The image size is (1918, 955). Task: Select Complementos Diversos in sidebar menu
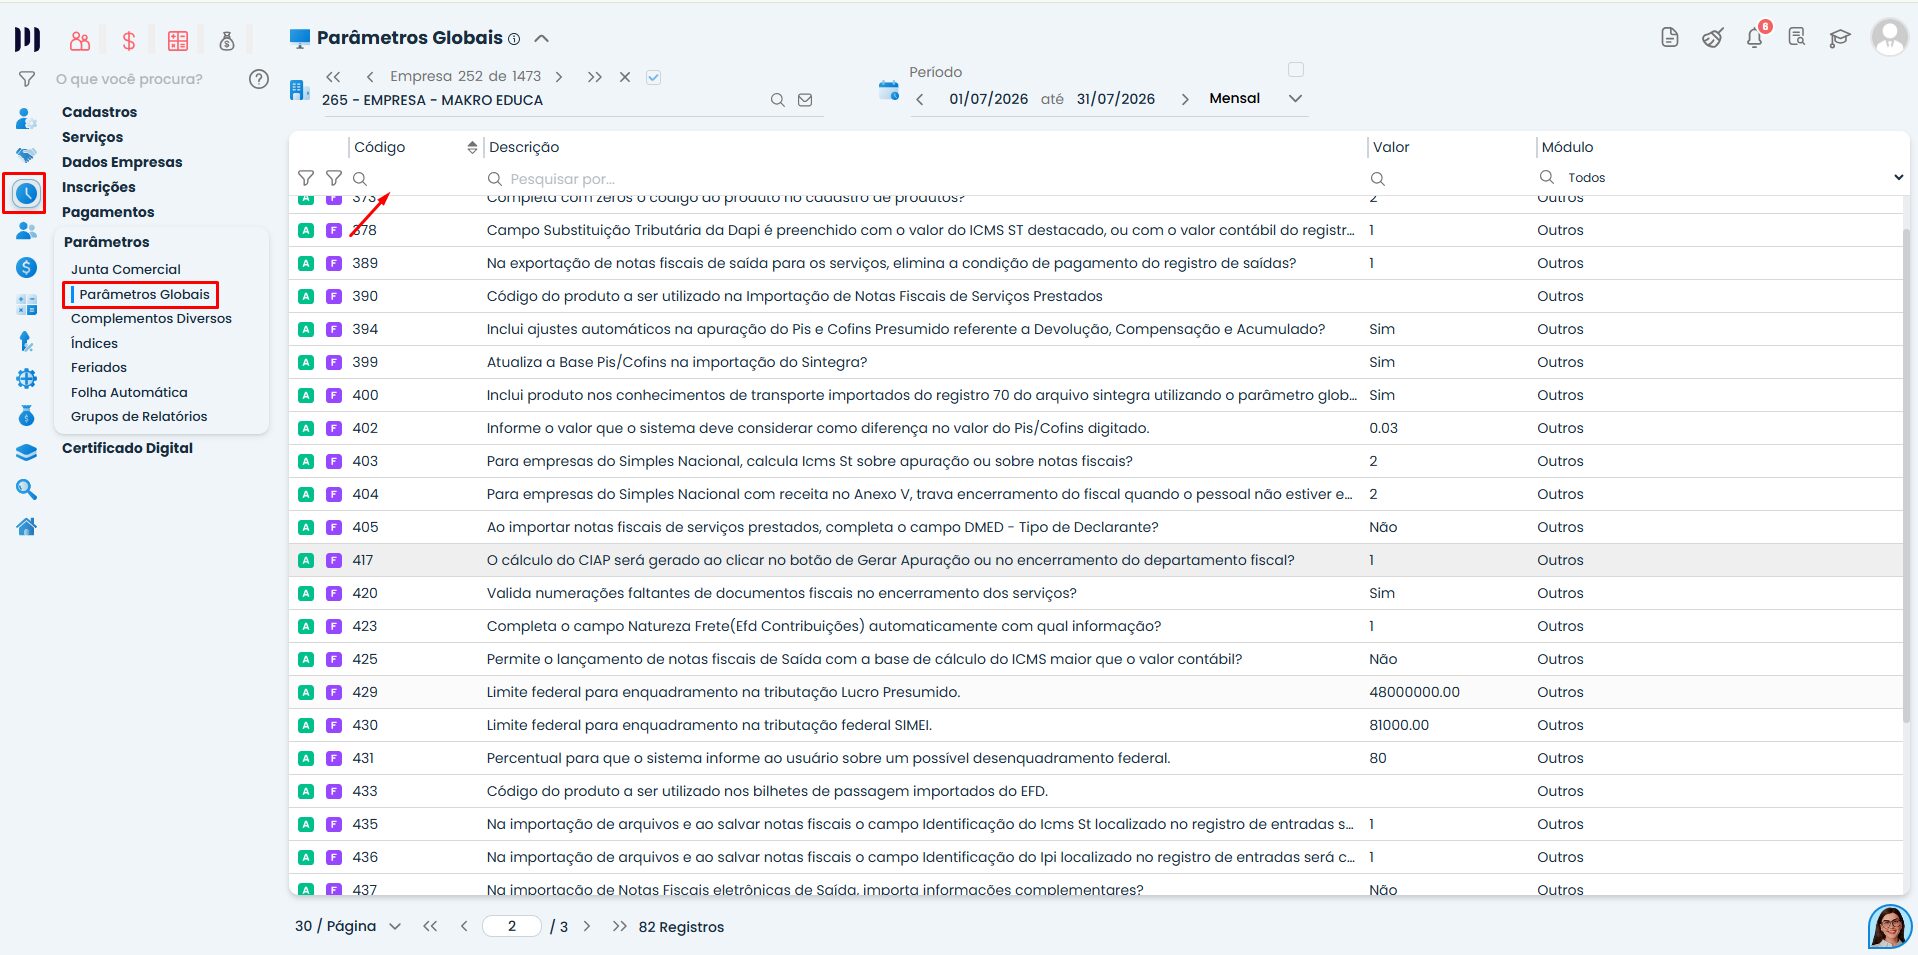click(x=151, y=318)
